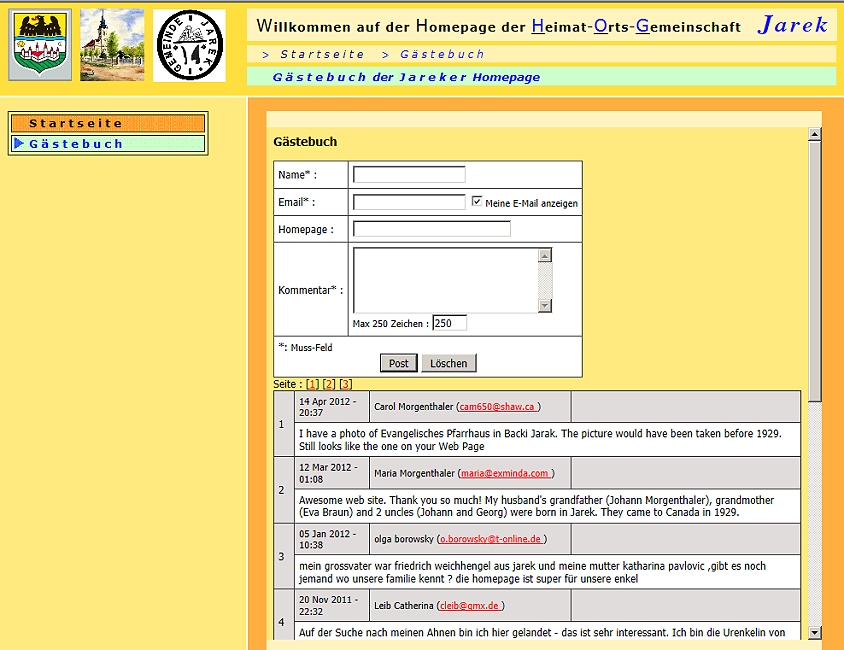Click the comment box scroll-down arrow
The image size is (844, 650).
click(x=545, y=306)
